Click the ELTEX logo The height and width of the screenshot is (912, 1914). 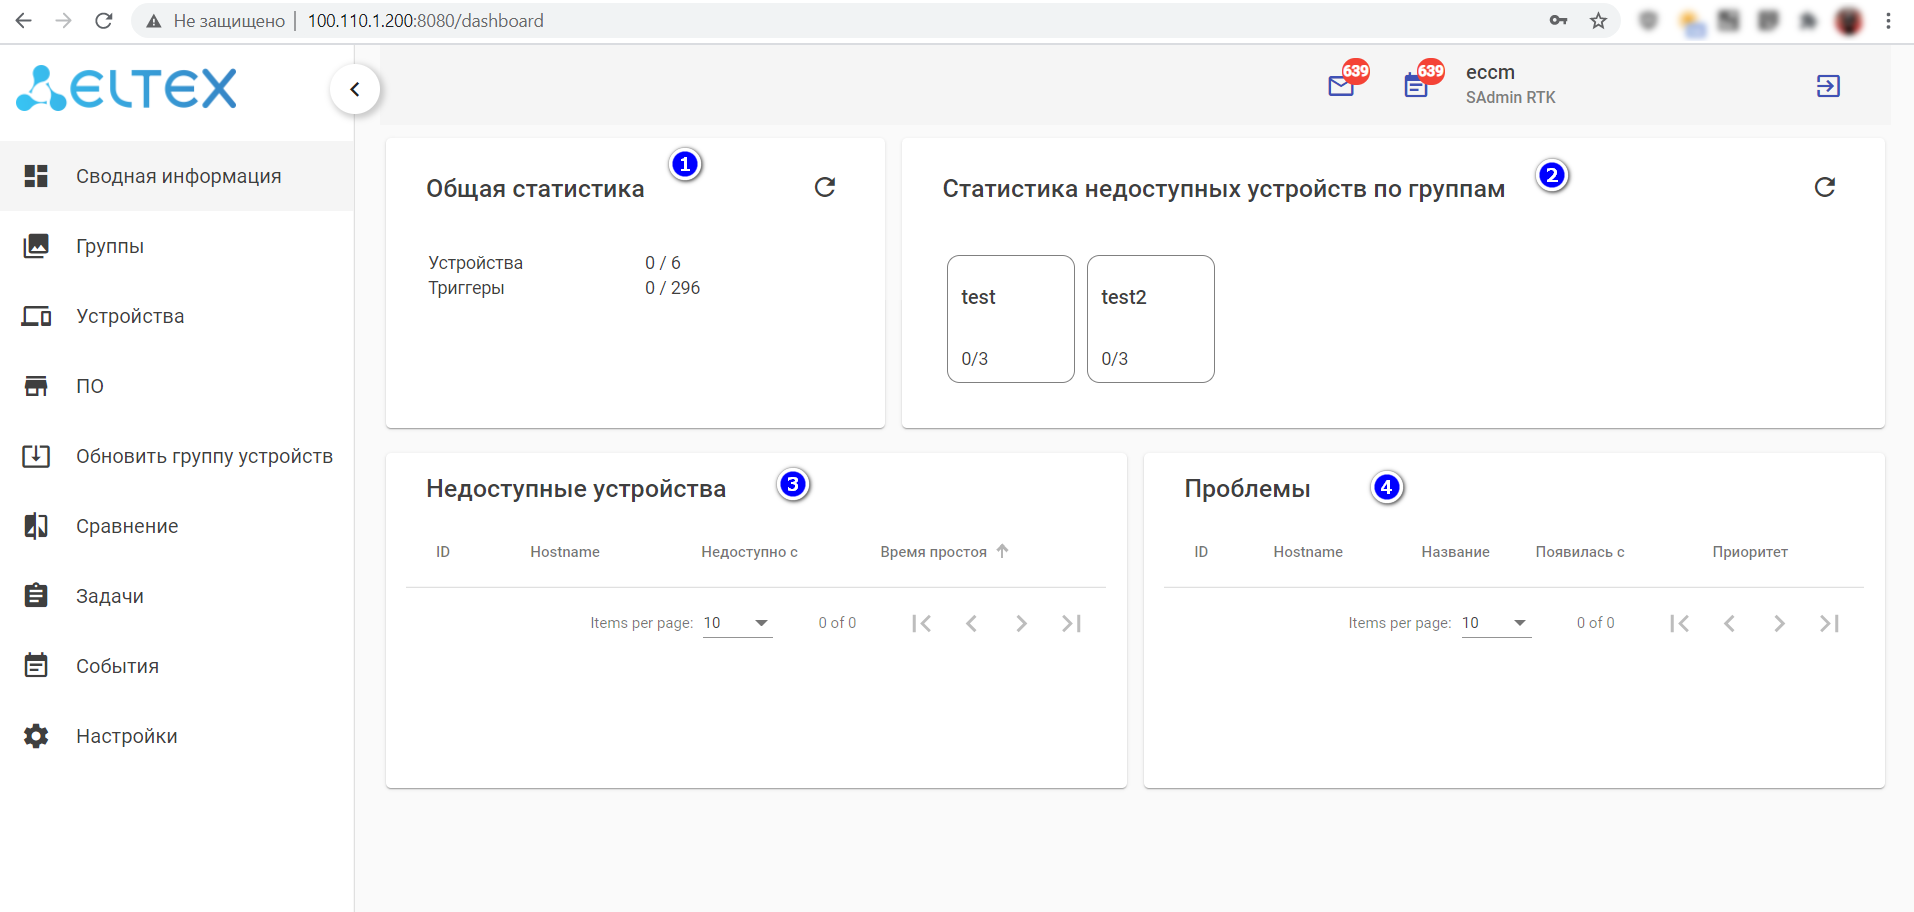point(127,88)
